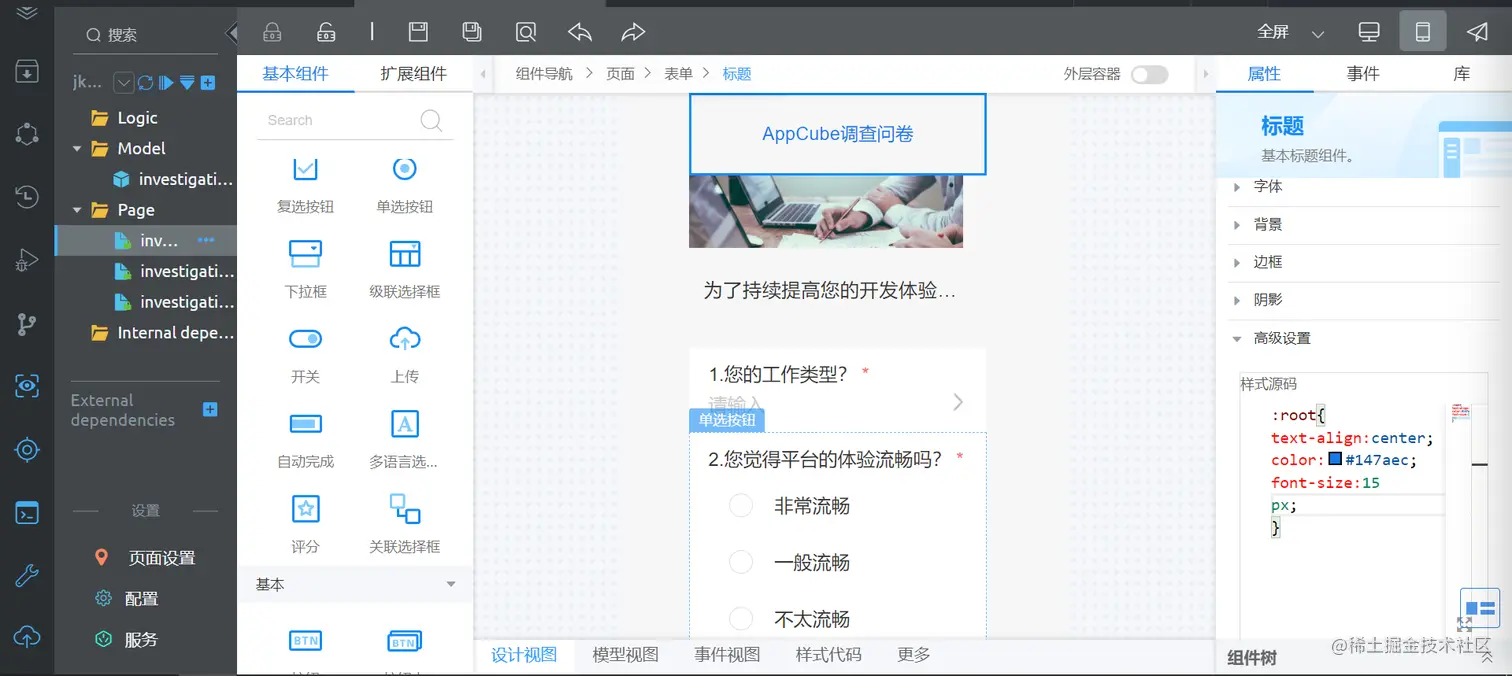Click the #147aec color swatch in style code
Screen dimensions: 1512x676
[x=1335, y=460]
